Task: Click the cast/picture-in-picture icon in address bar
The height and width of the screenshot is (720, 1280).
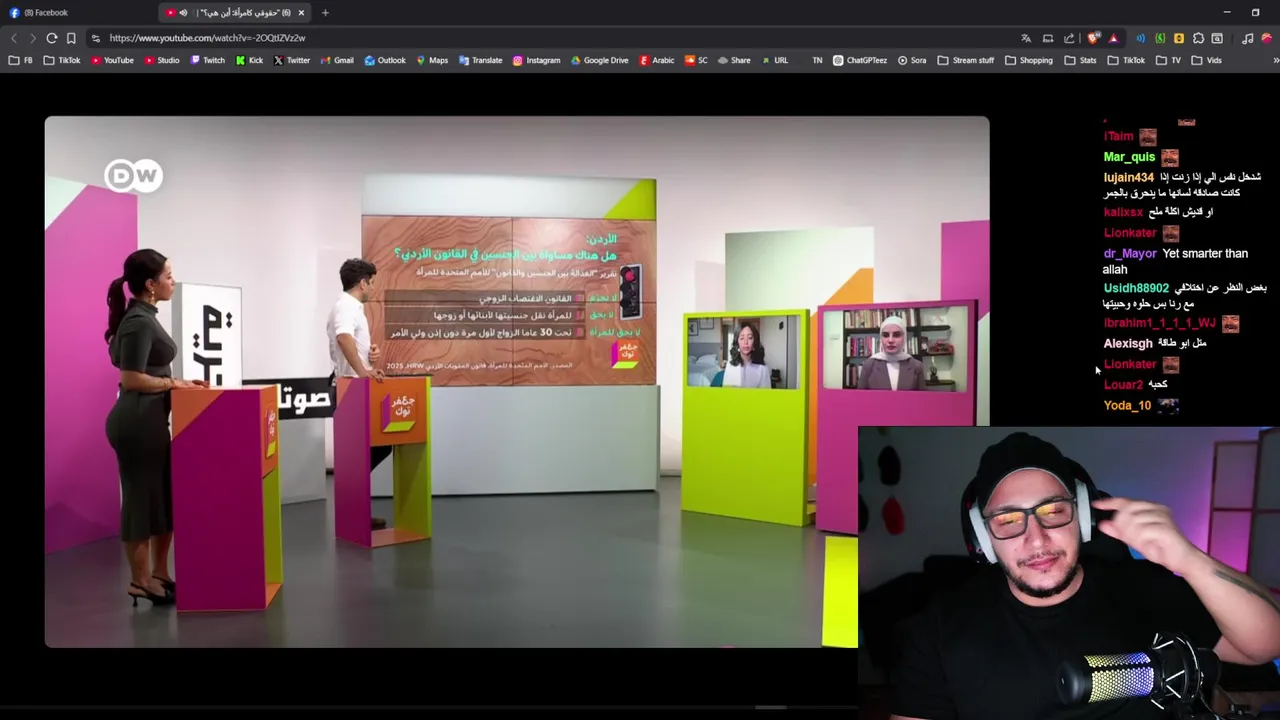Action: pyautogui.click(x=1048, y=38)
